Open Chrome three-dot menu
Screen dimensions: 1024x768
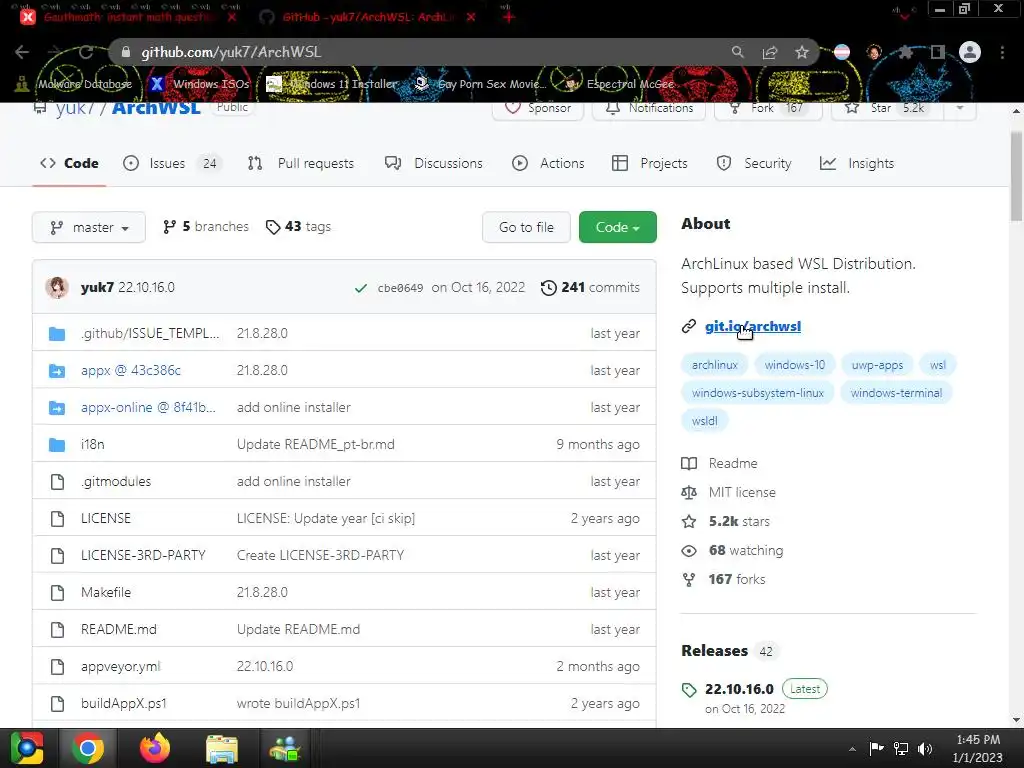(x=1002, y=52)
